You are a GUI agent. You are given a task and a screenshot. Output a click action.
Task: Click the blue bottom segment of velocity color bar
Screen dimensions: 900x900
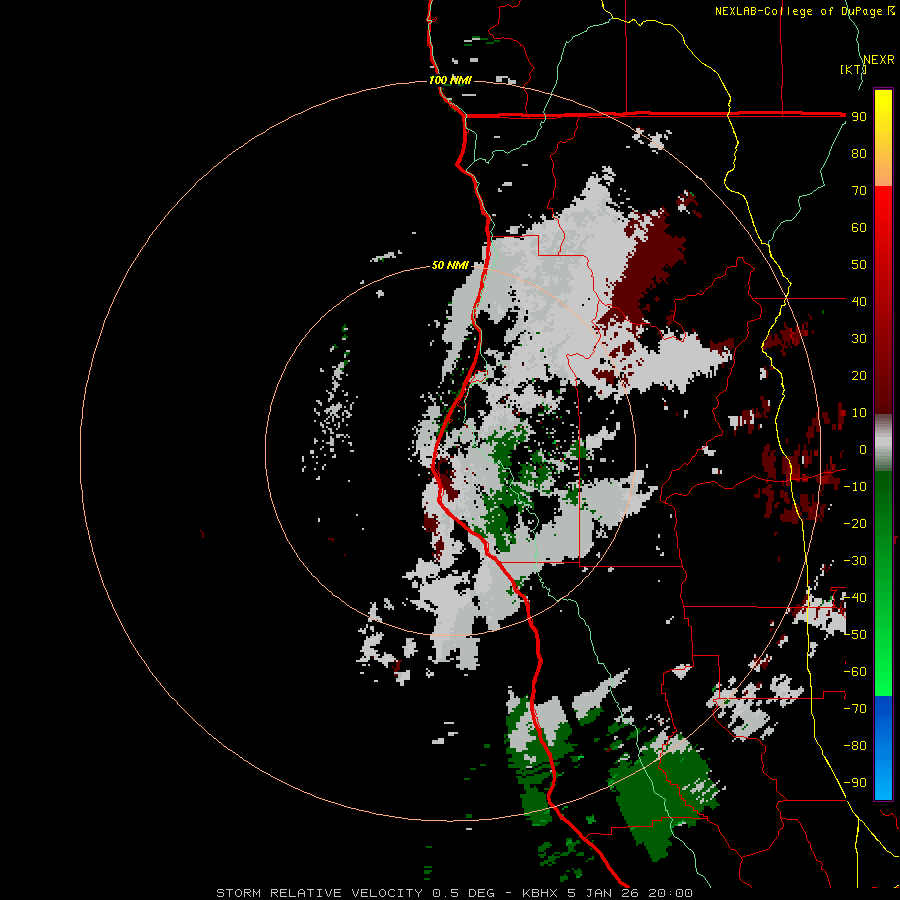pyautogui.click(x=883, y=748)
